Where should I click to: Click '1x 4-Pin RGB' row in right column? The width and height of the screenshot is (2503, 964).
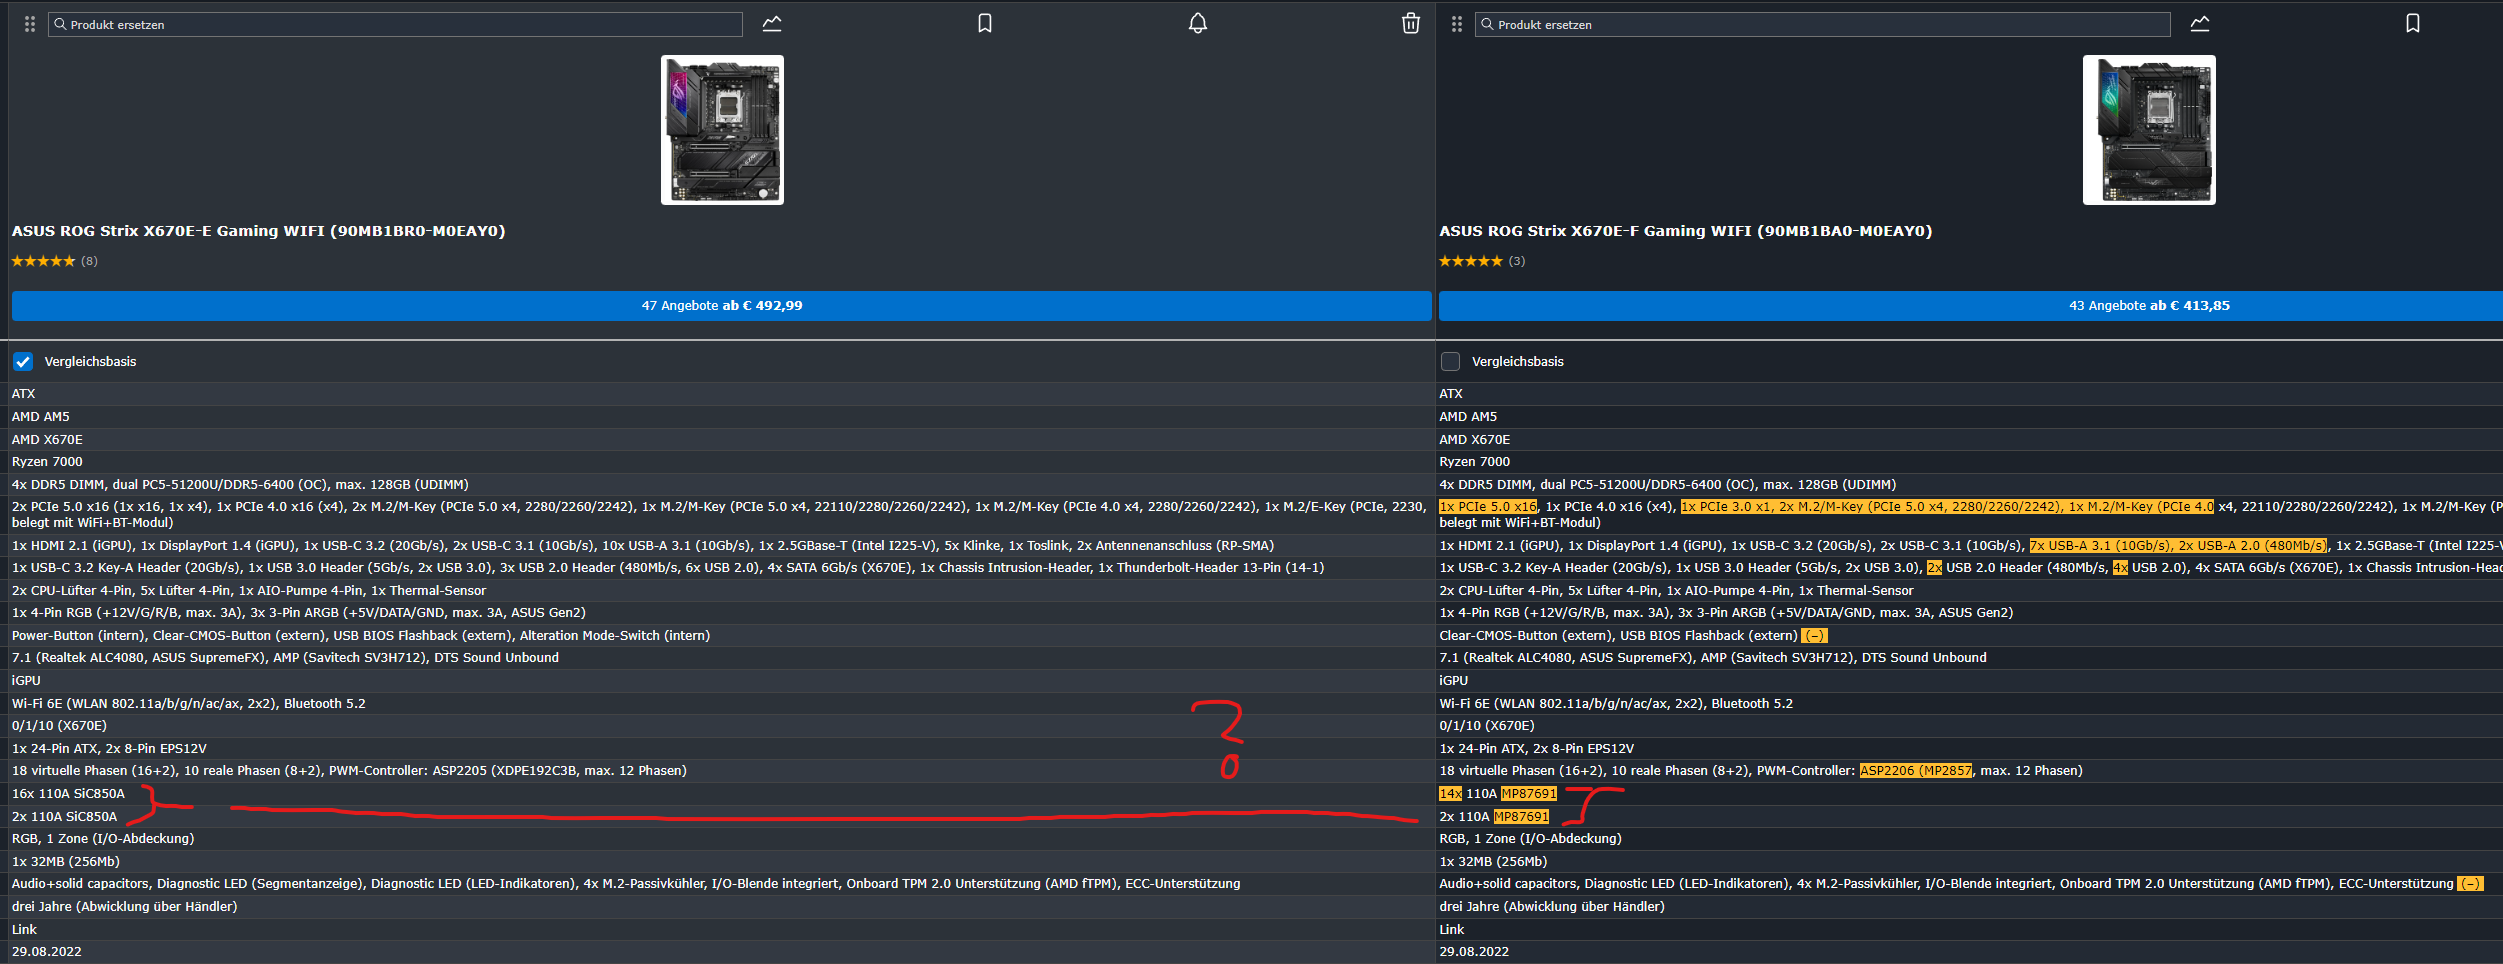(x=1726, y=612)
